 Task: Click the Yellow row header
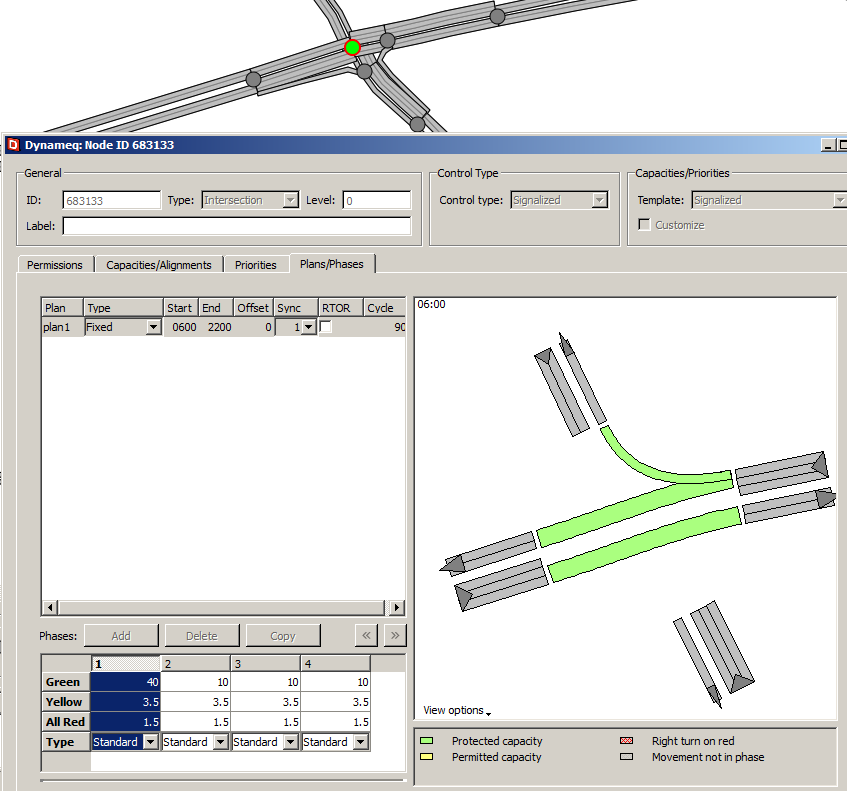pos(66,702)
